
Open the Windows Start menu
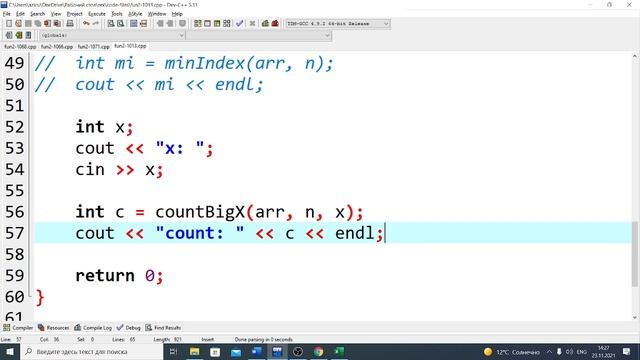[x=10, y=352]
